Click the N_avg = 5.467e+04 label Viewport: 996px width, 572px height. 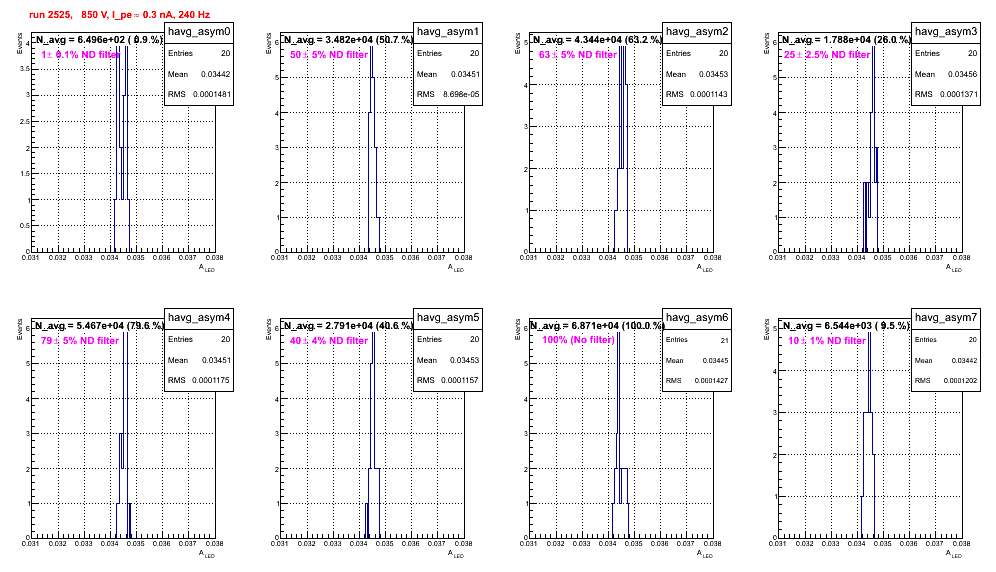click(99, 325)
